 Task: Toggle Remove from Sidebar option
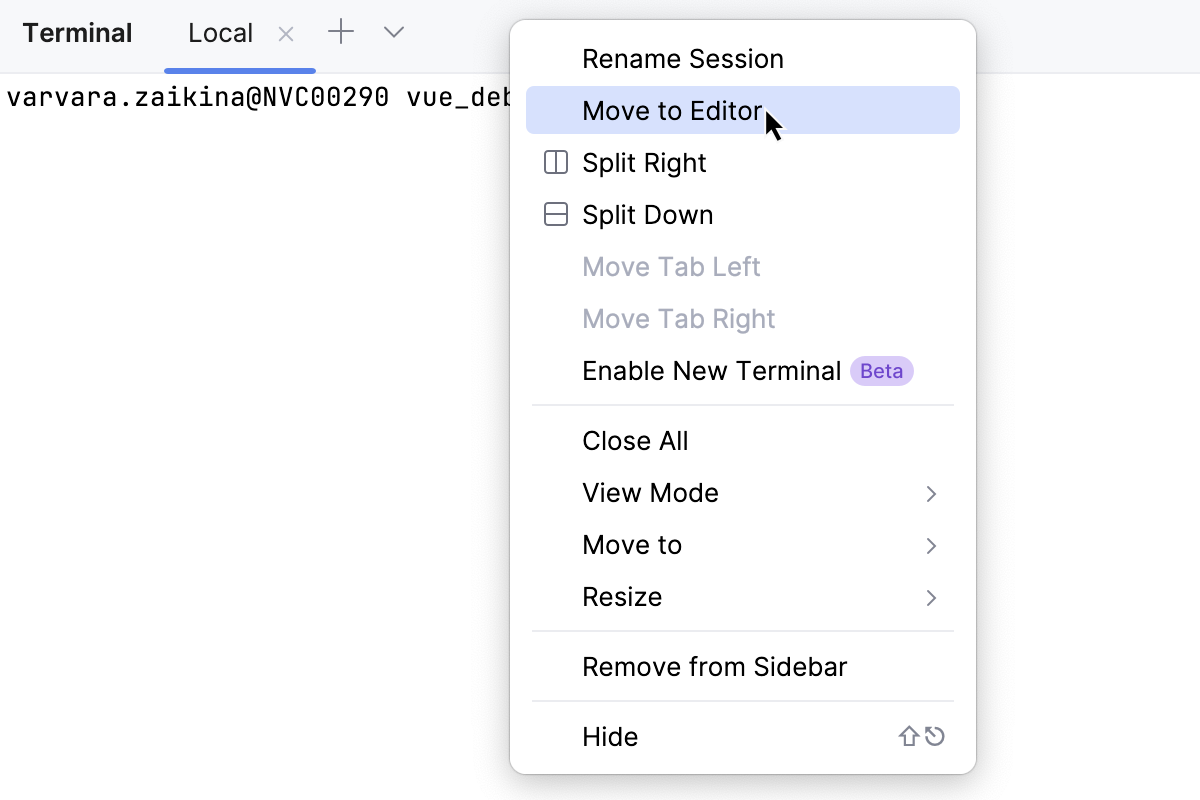click(x=714, y=666)
